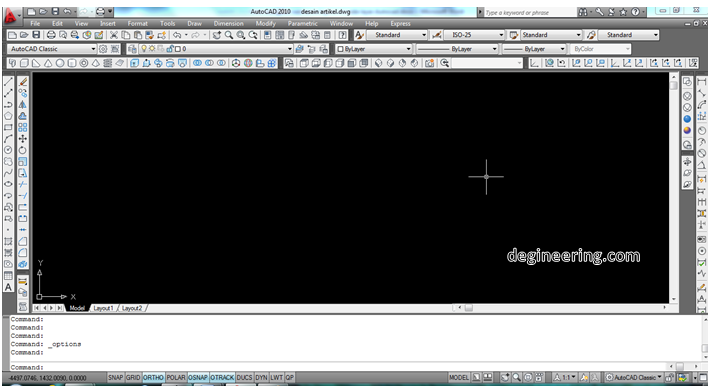This screenshot has width=711, height=390.
Task: Open the Dimension menu
Action: coord(229,24)
